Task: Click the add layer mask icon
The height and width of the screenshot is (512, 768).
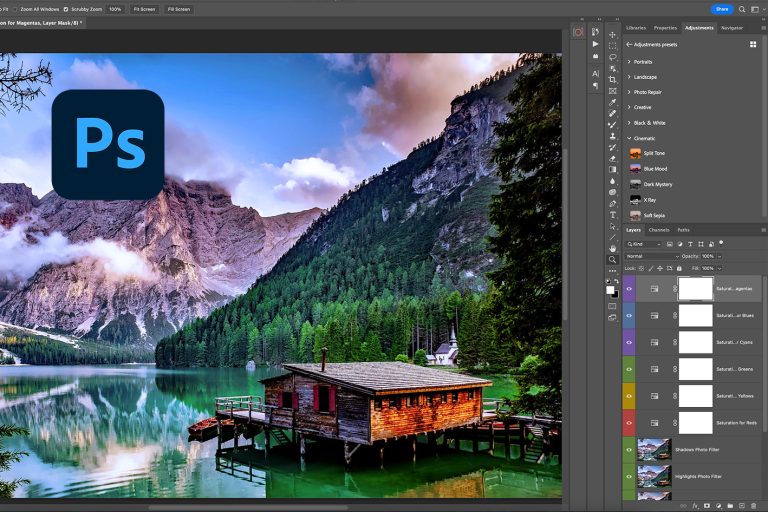Action: (x=707, y=506)
